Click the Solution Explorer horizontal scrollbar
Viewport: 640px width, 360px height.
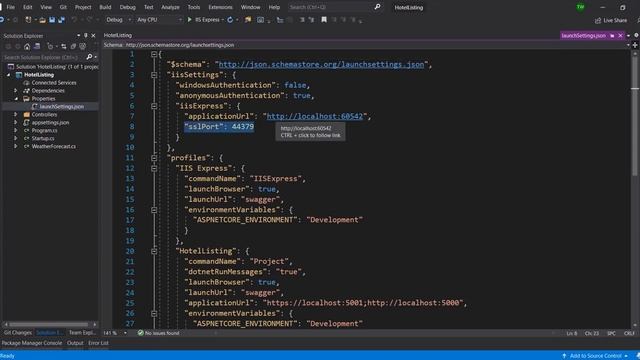(50, 324)
